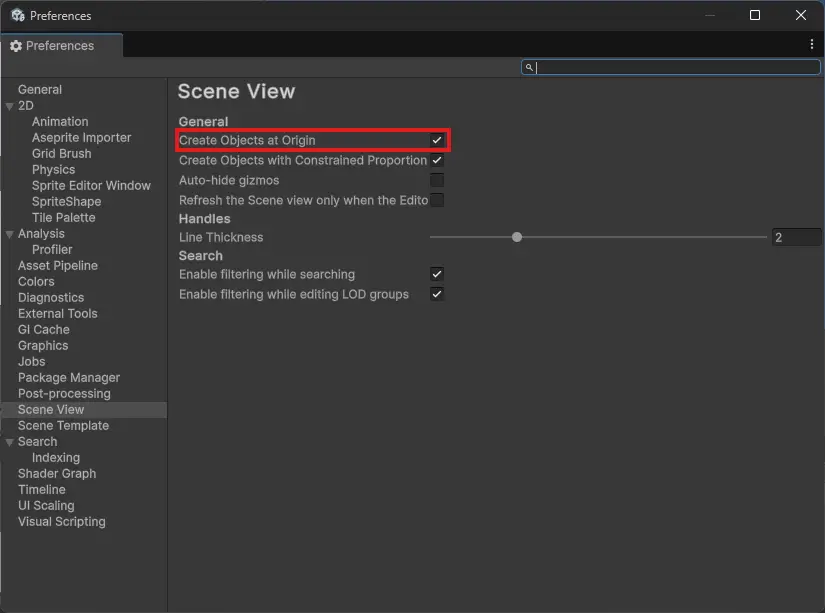Select Search in the sidebar
This screenshot has width=825, height=613.
[37, 441]
